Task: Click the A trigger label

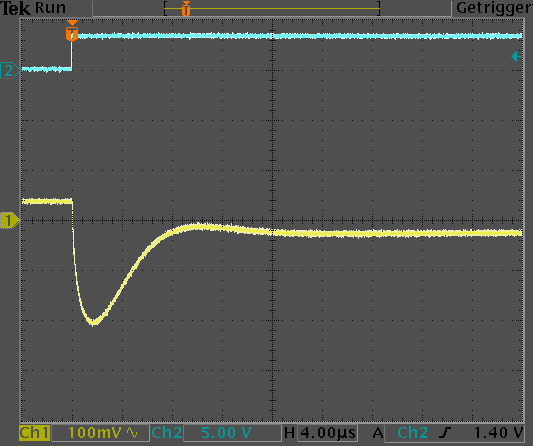Action: (x=378, y=433)
